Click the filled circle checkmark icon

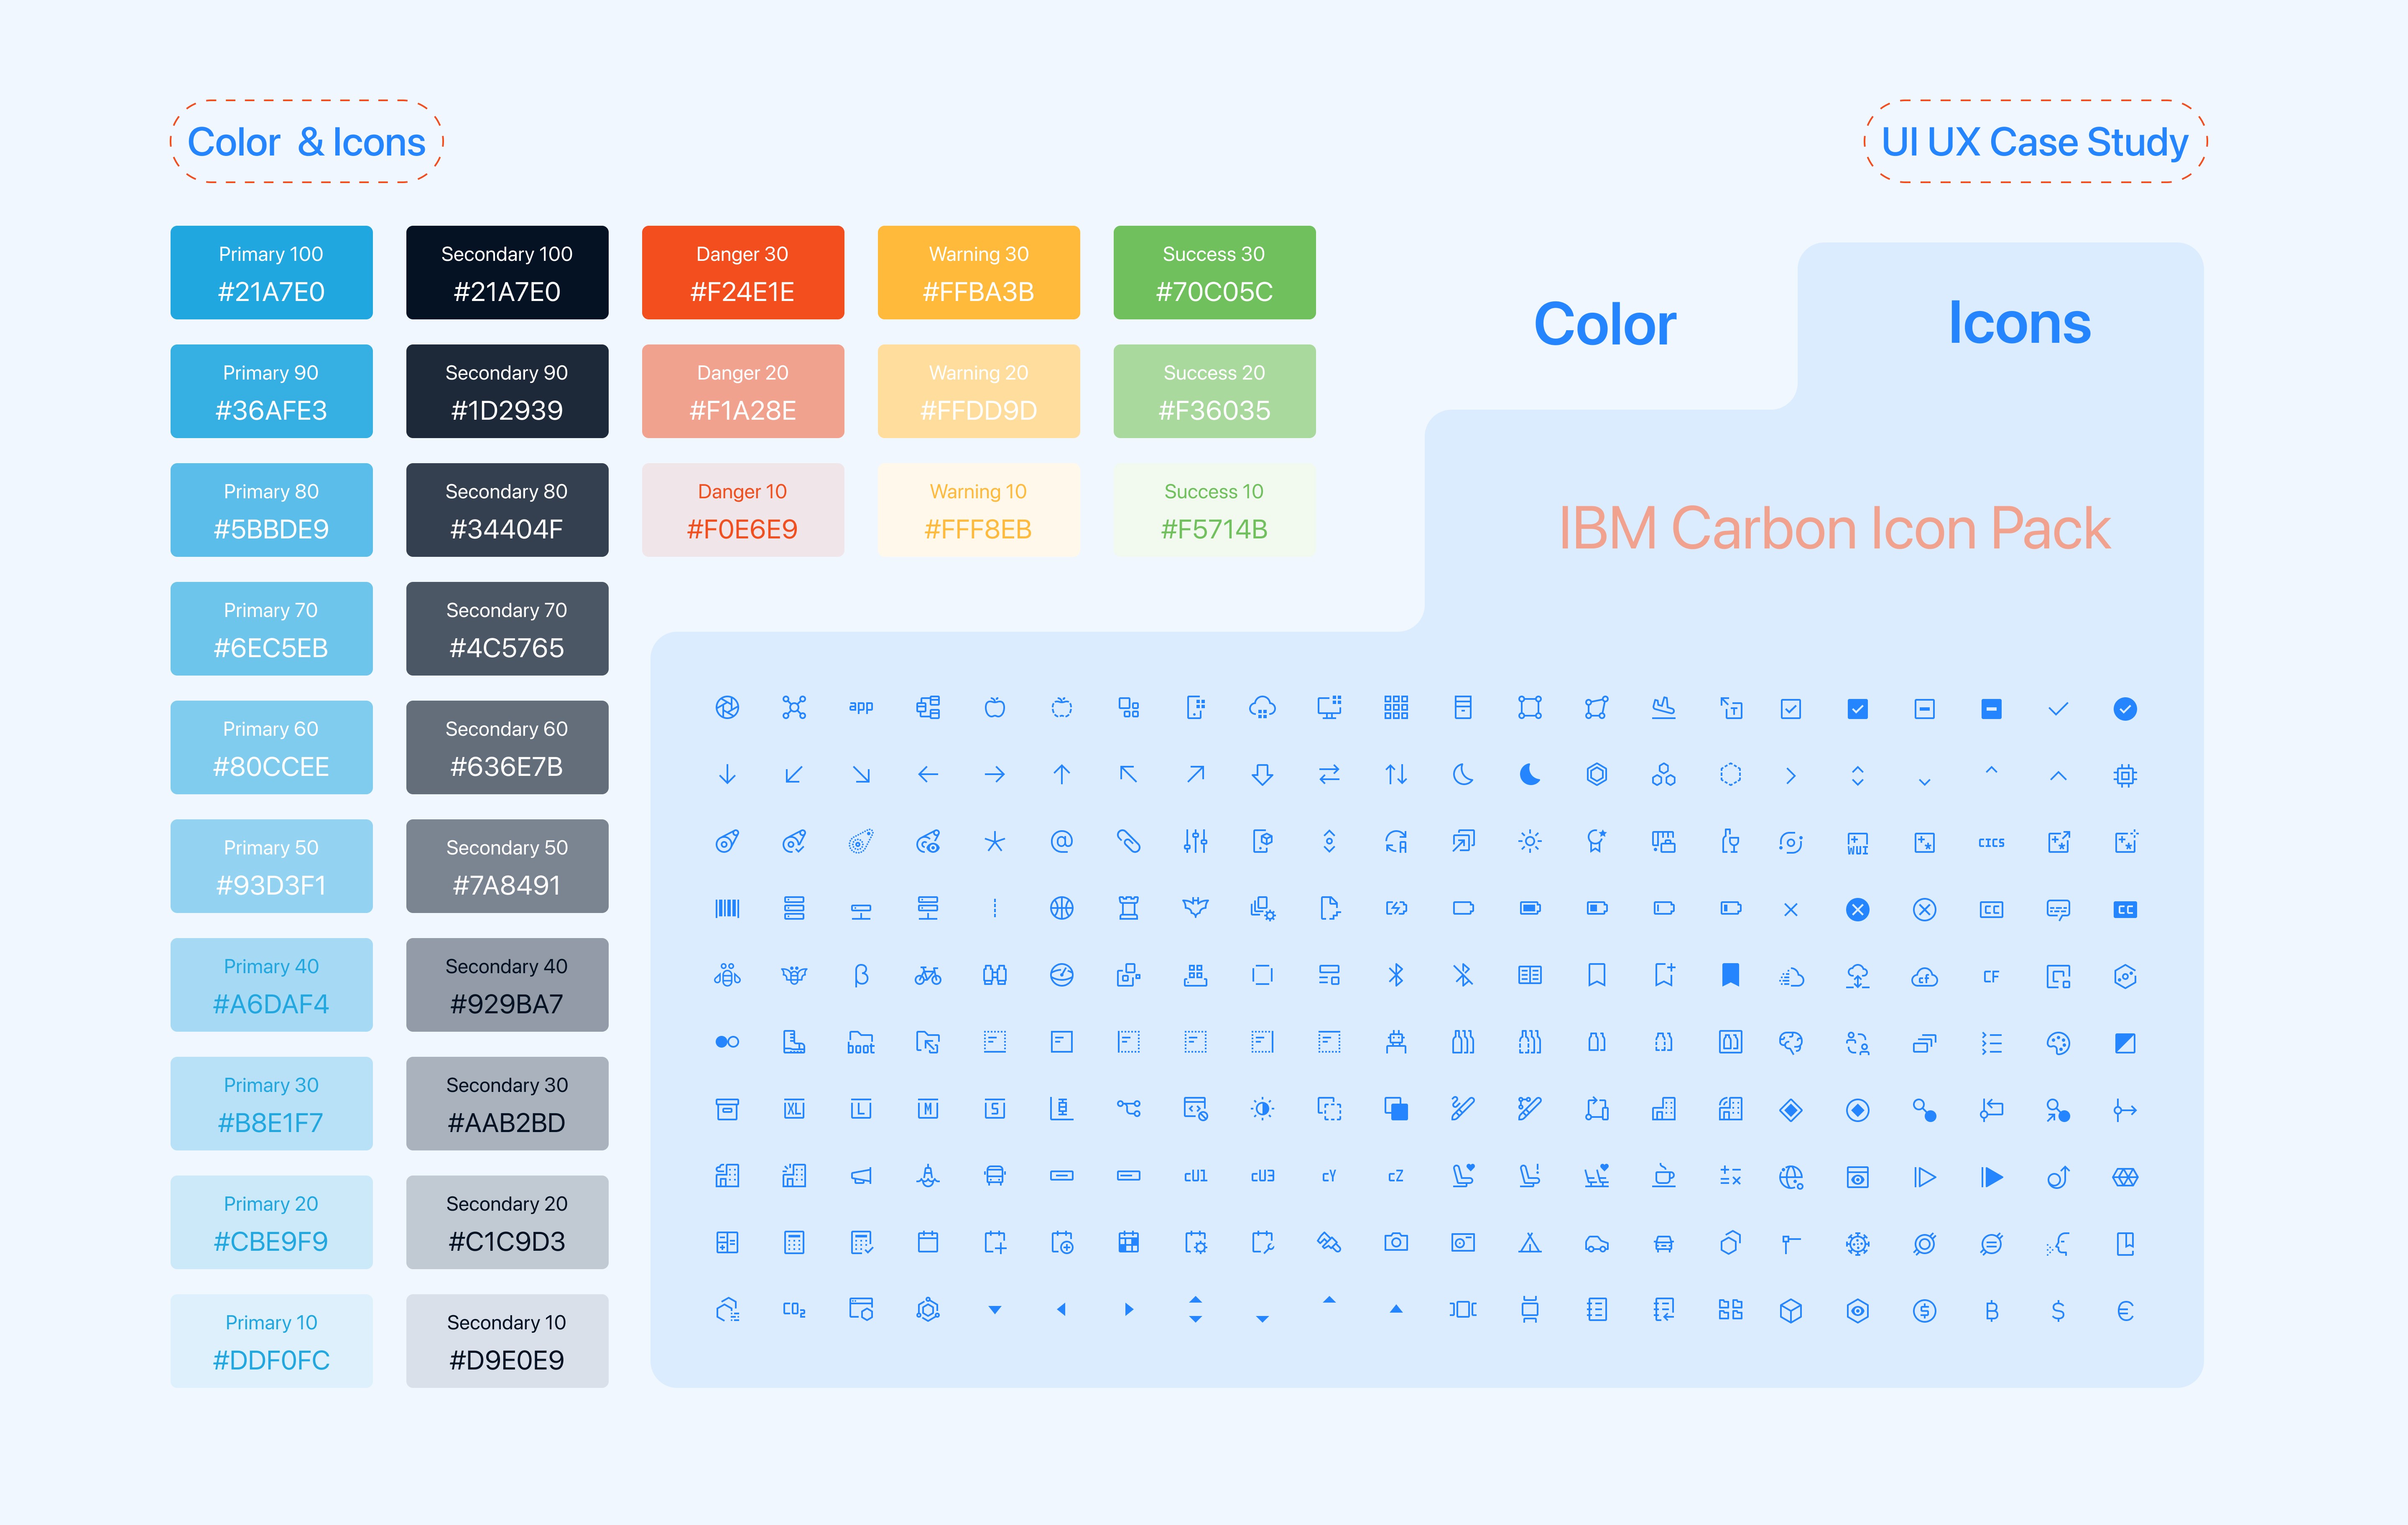pos(2125,709)
